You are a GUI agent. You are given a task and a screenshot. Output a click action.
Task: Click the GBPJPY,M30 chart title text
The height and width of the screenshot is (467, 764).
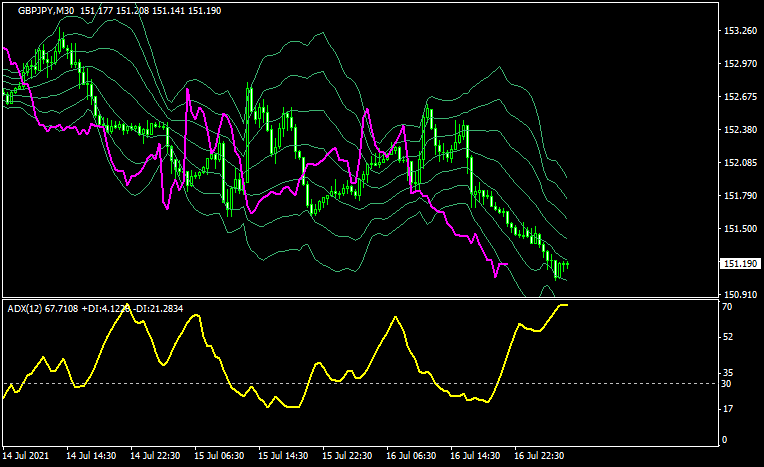coord(46,11)
